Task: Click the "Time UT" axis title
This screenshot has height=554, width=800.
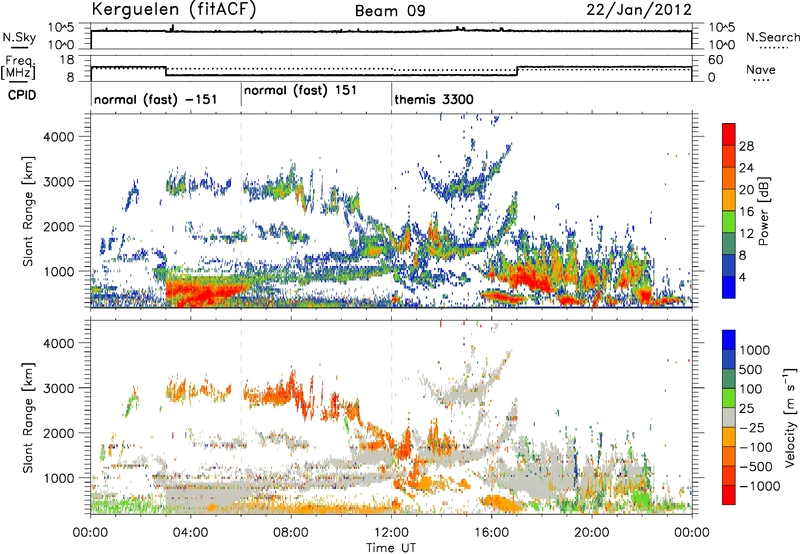Action: point(391,548)
